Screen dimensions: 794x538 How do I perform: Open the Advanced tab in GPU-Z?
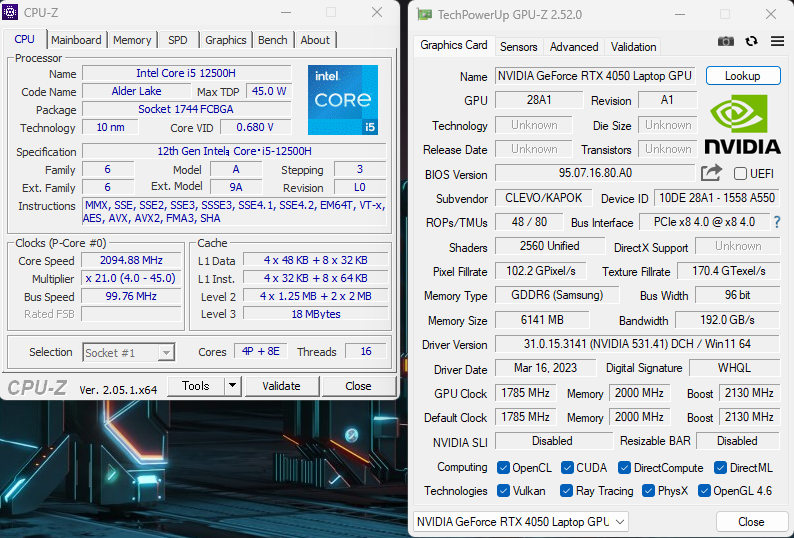tap(574, 47)
